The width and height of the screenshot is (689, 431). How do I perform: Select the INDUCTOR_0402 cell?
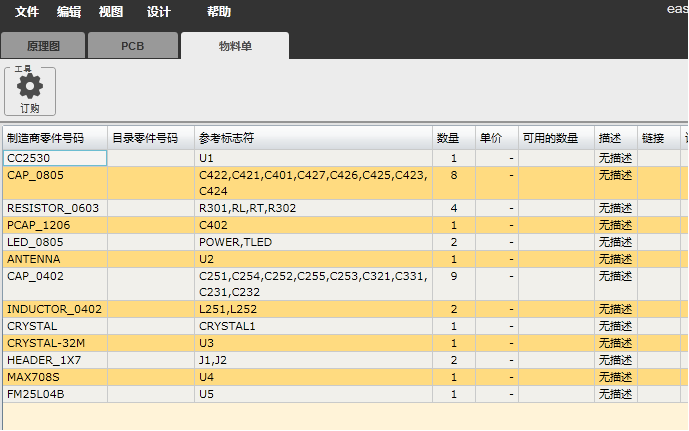pyautogui.click(x=55, y=309)
